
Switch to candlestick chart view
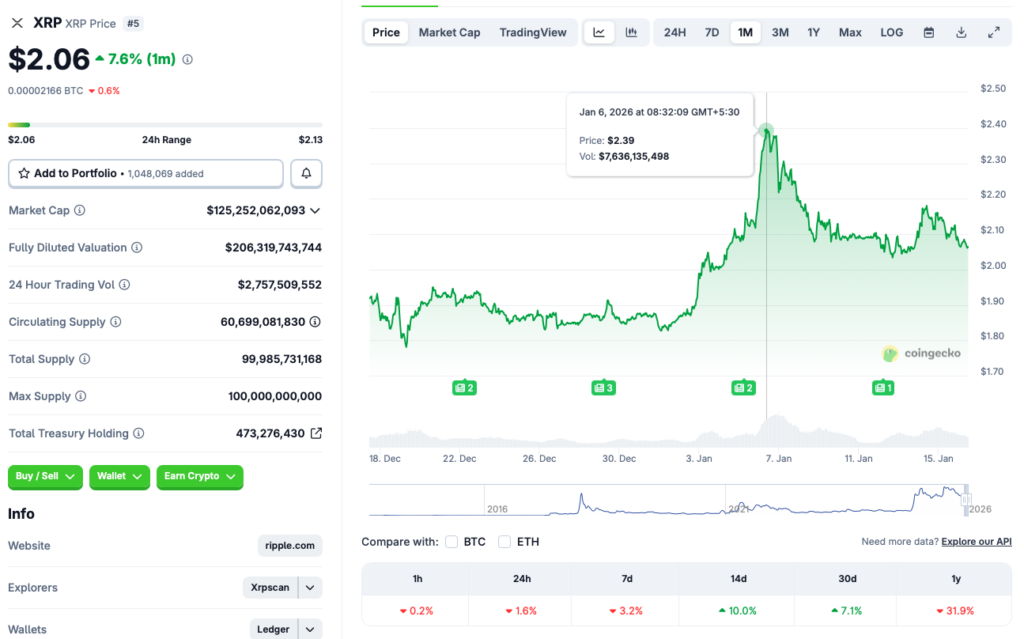632,31
